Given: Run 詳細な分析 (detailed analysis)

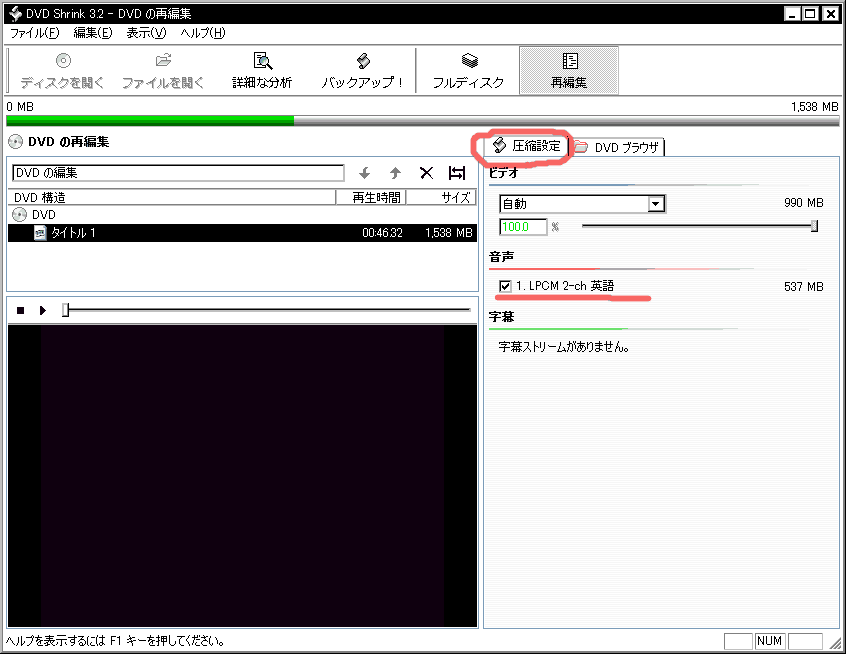Looking at the screenshot, I should pos(262,71).
